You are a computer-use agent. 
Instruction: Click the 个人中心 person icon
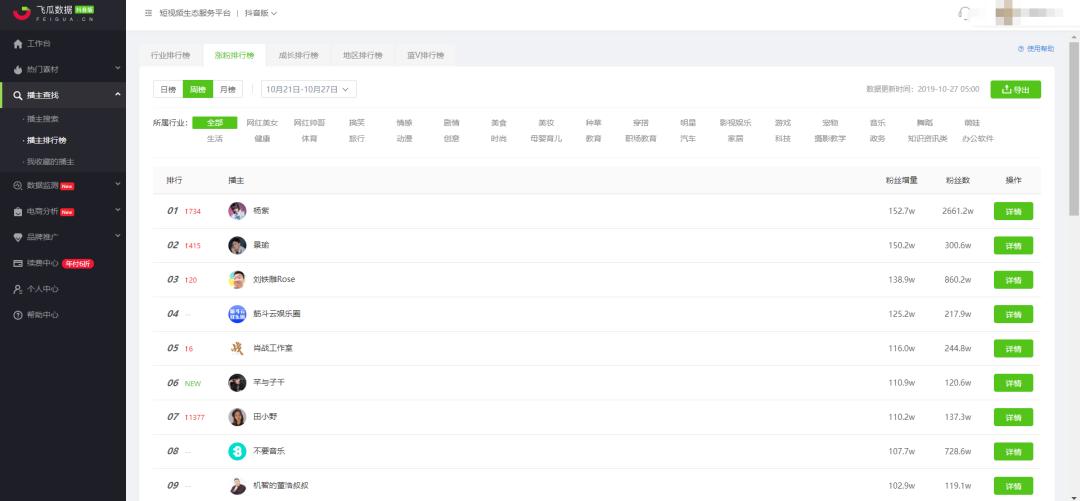[18, 289]
